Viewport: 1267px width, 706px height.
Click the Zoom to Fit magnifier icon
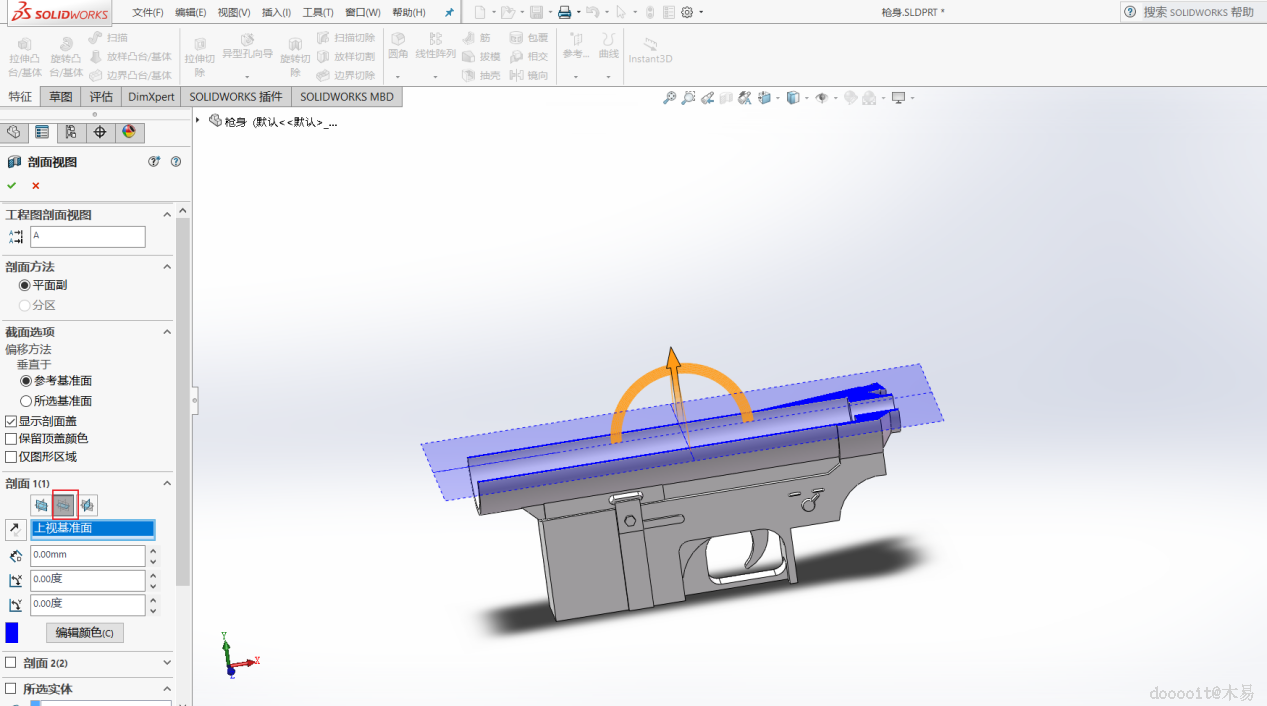point(670,98)
